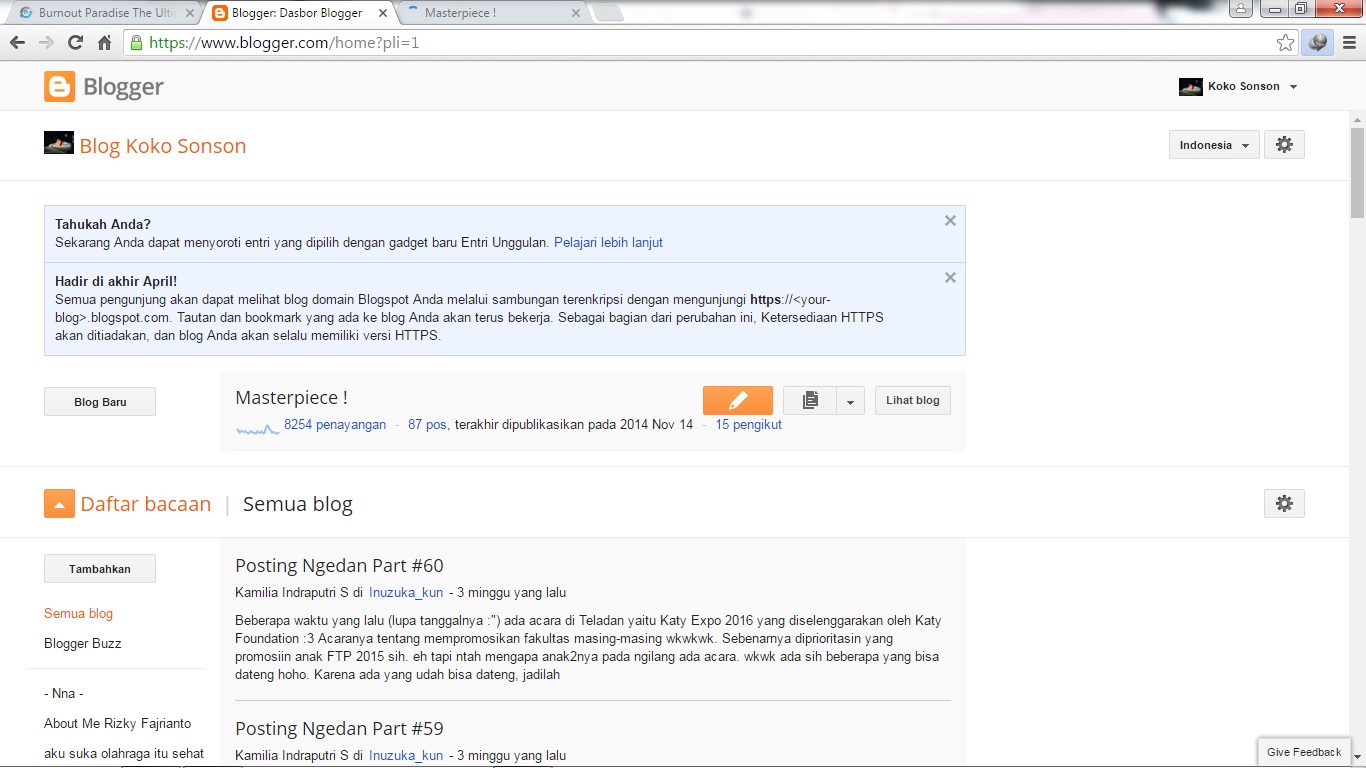The height and width of the screenshot is (768, 1366).
Task: Open reading list settings gear icon
Action: (x=1285, y=504)
